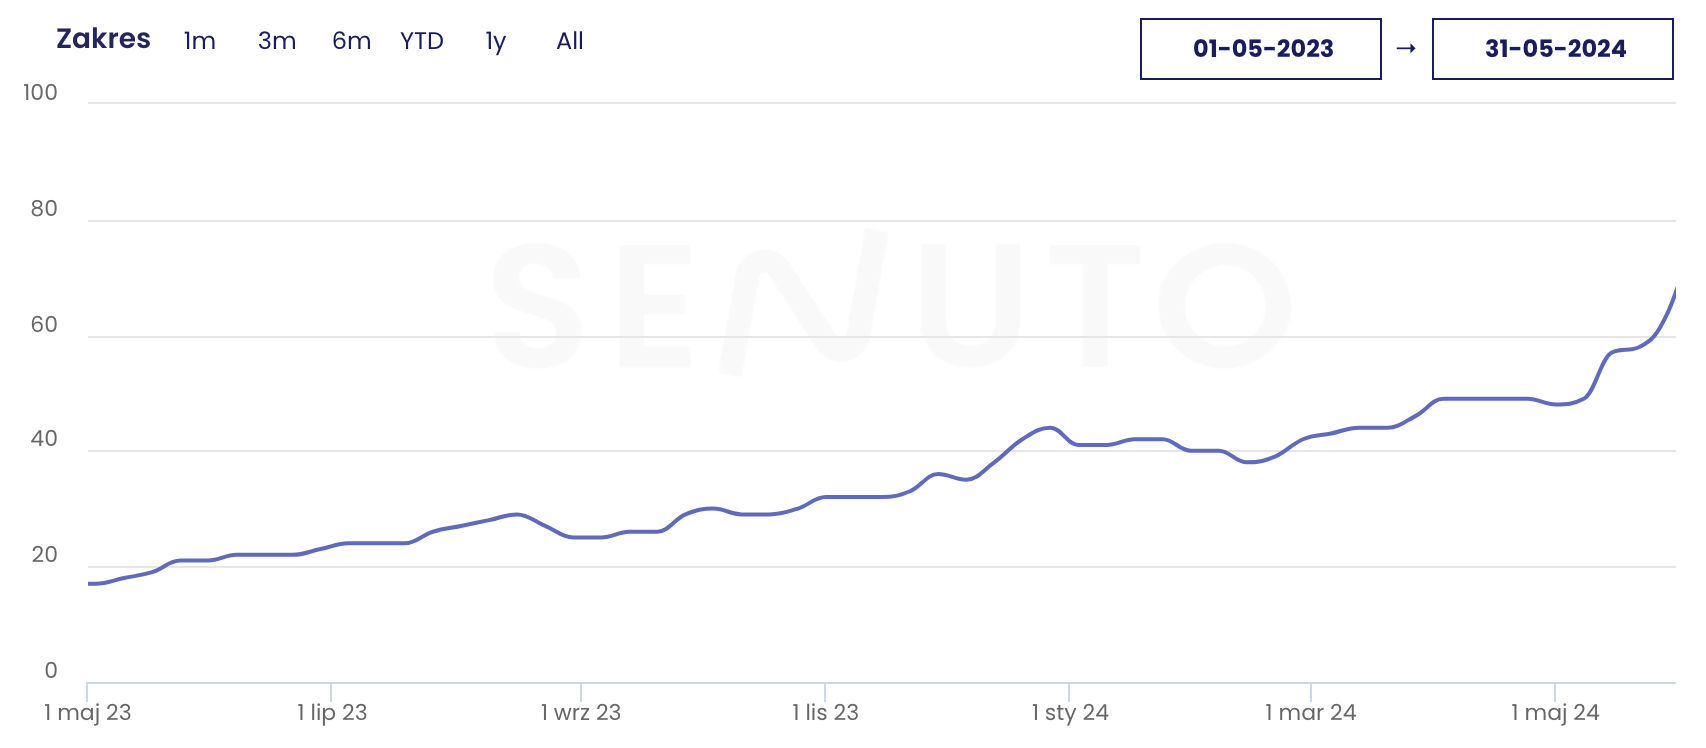Select the 1m range button
The height and width of the screenshot is (748, 1706).
pyautogui.click(x=200, y=41)
